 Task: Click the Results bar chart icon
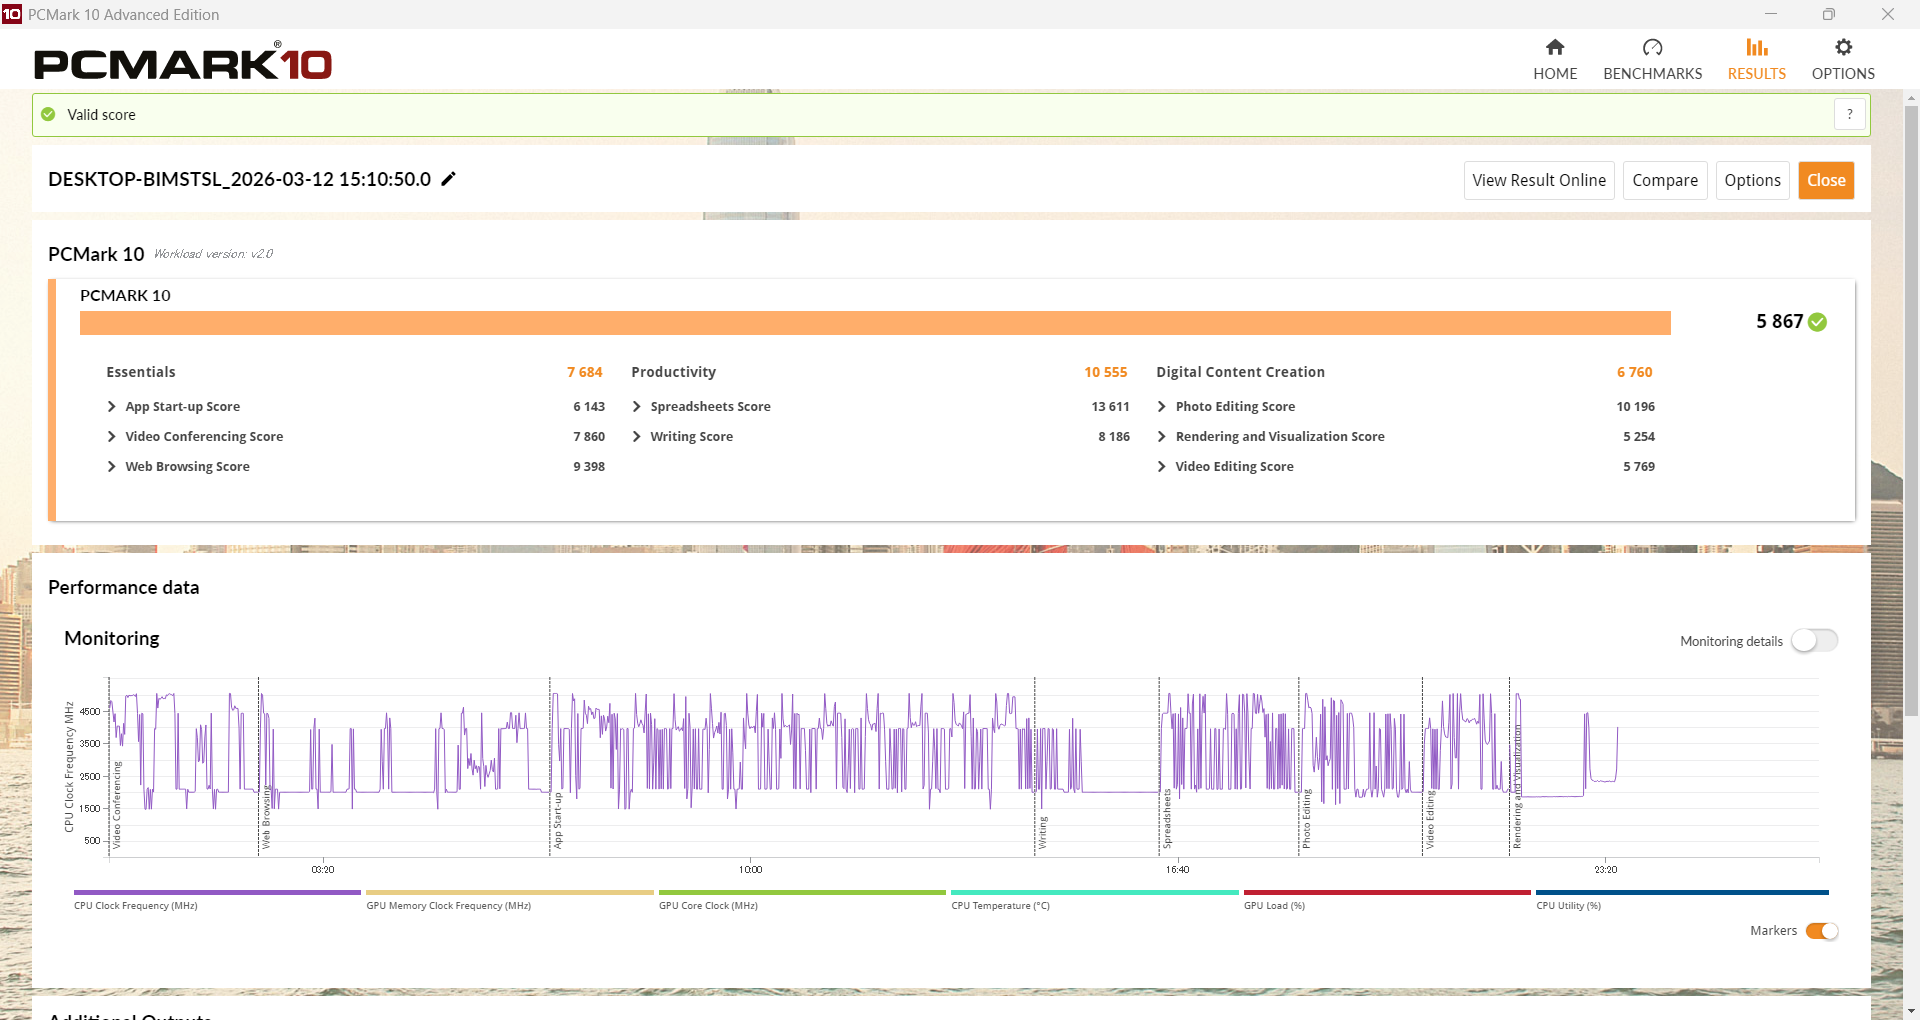point(1756,48)
